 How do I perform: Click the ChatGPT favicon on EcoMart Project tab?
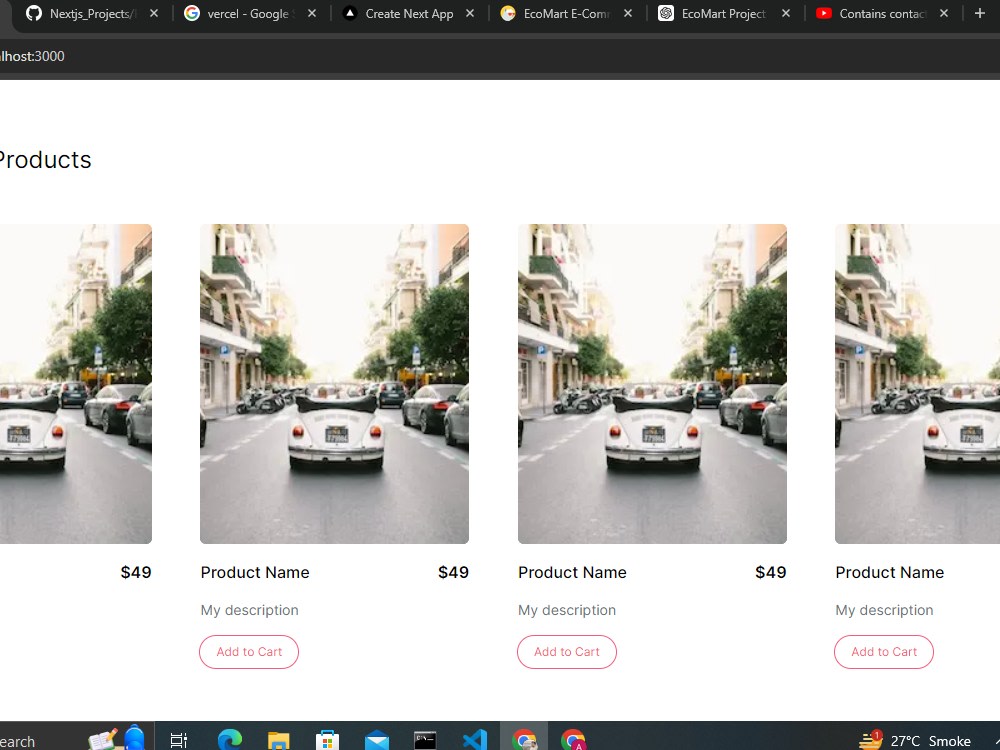pyautogui.click(x=666, y=13)
